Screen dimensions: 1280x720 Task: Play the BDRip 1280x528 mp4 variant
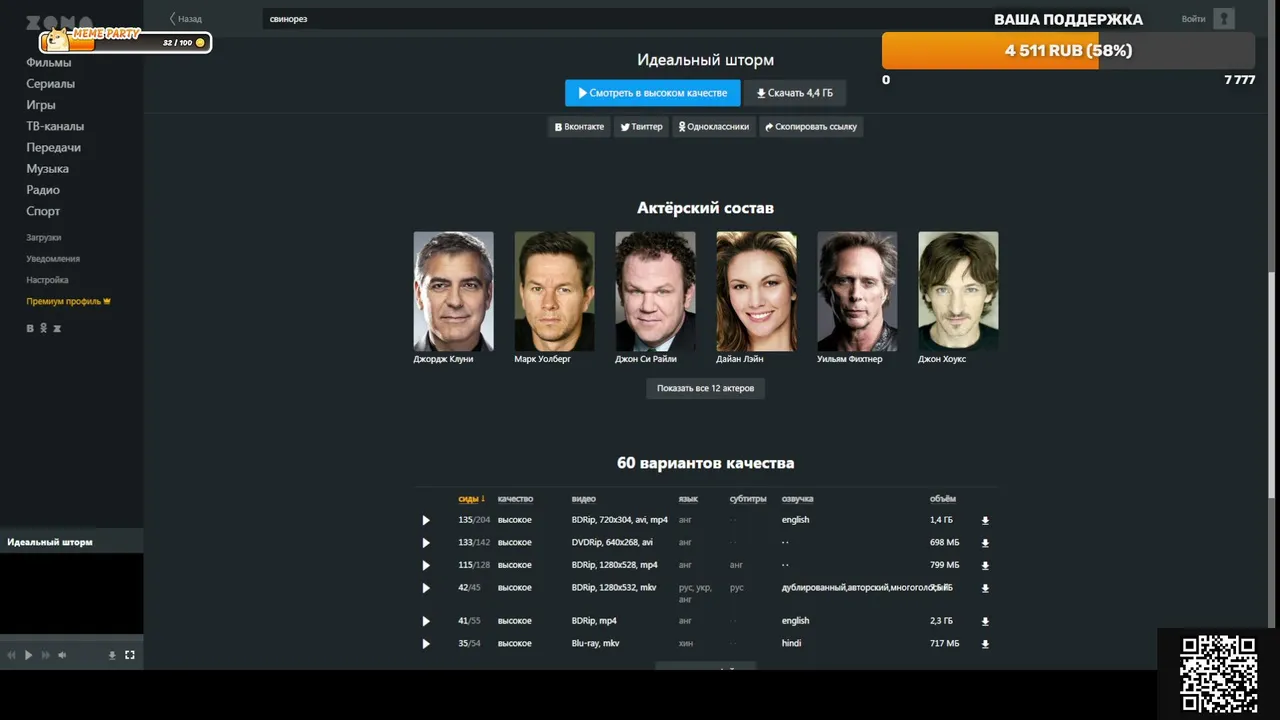tap(426, 565)
